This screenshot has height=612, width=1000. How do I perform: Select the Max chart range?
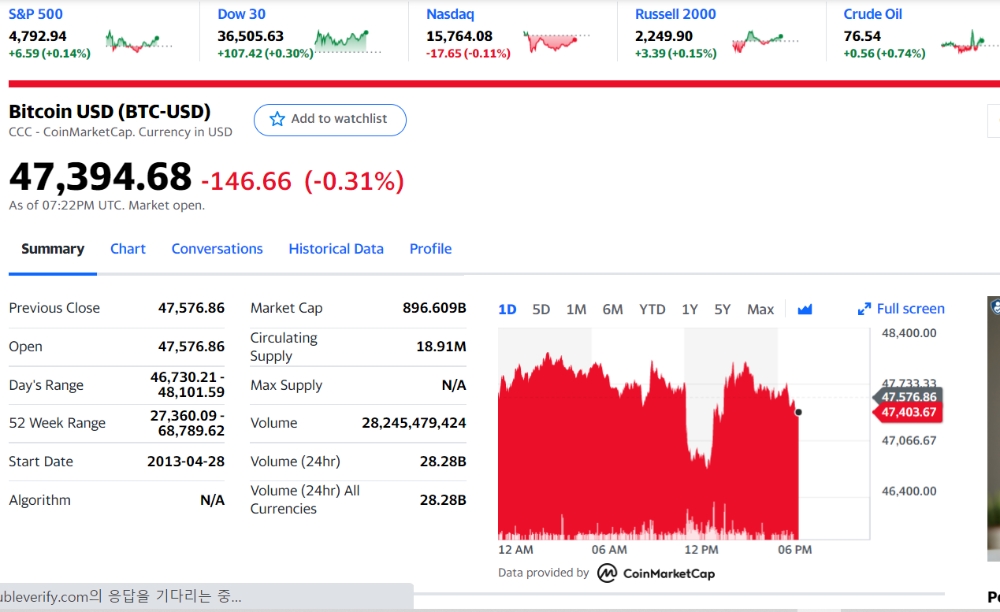pyautogui.click(x=760, y=310)
